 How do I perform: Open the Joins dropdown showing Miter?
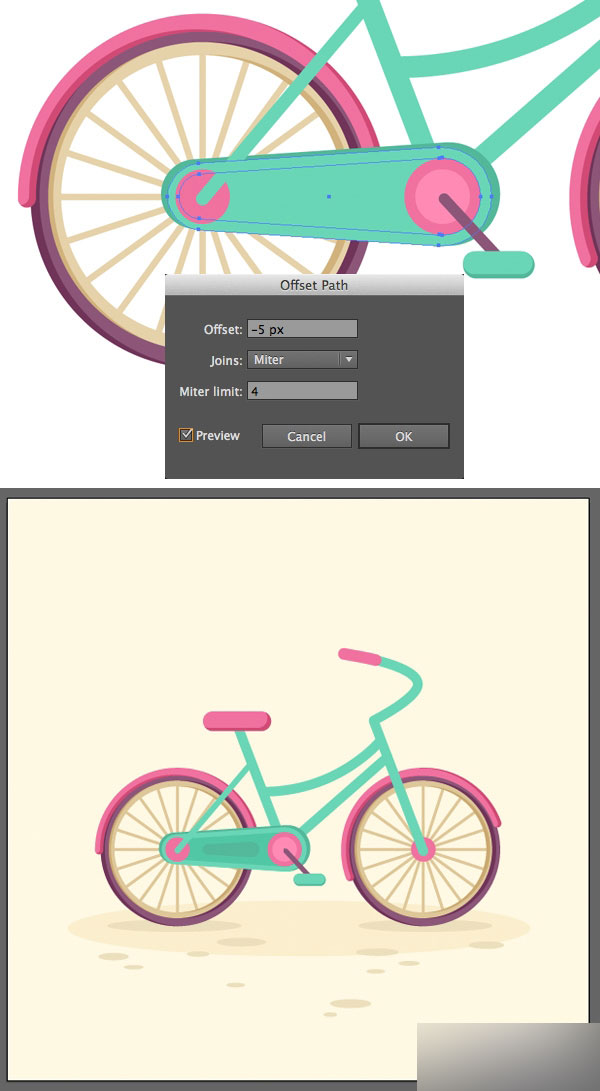(x=302, y=360)
